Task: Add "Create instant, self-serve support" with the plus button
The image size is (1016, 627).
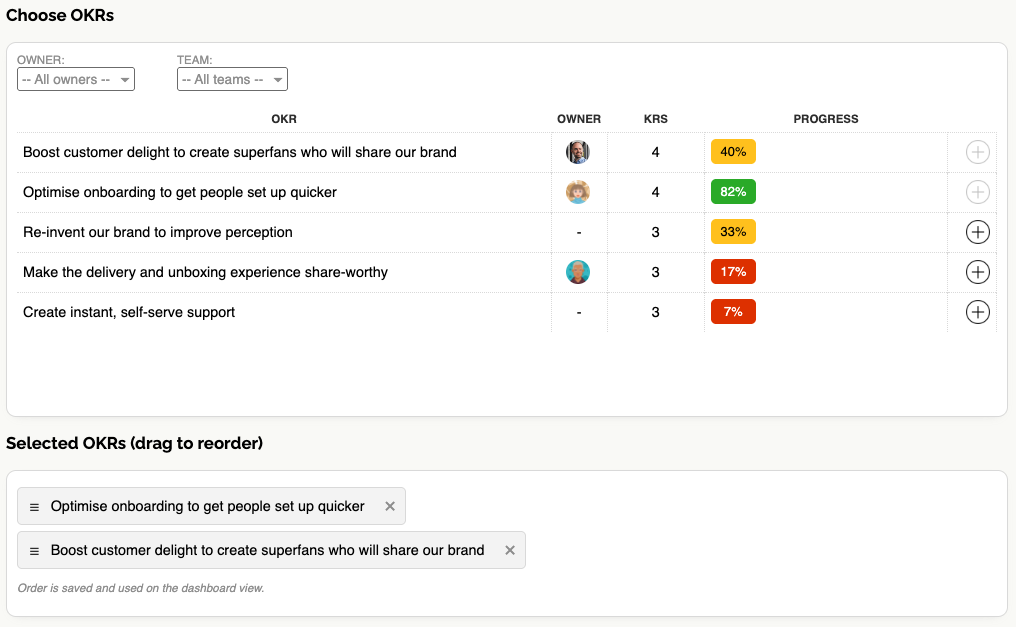Action: pyautogui.click(x=977, y=311)
